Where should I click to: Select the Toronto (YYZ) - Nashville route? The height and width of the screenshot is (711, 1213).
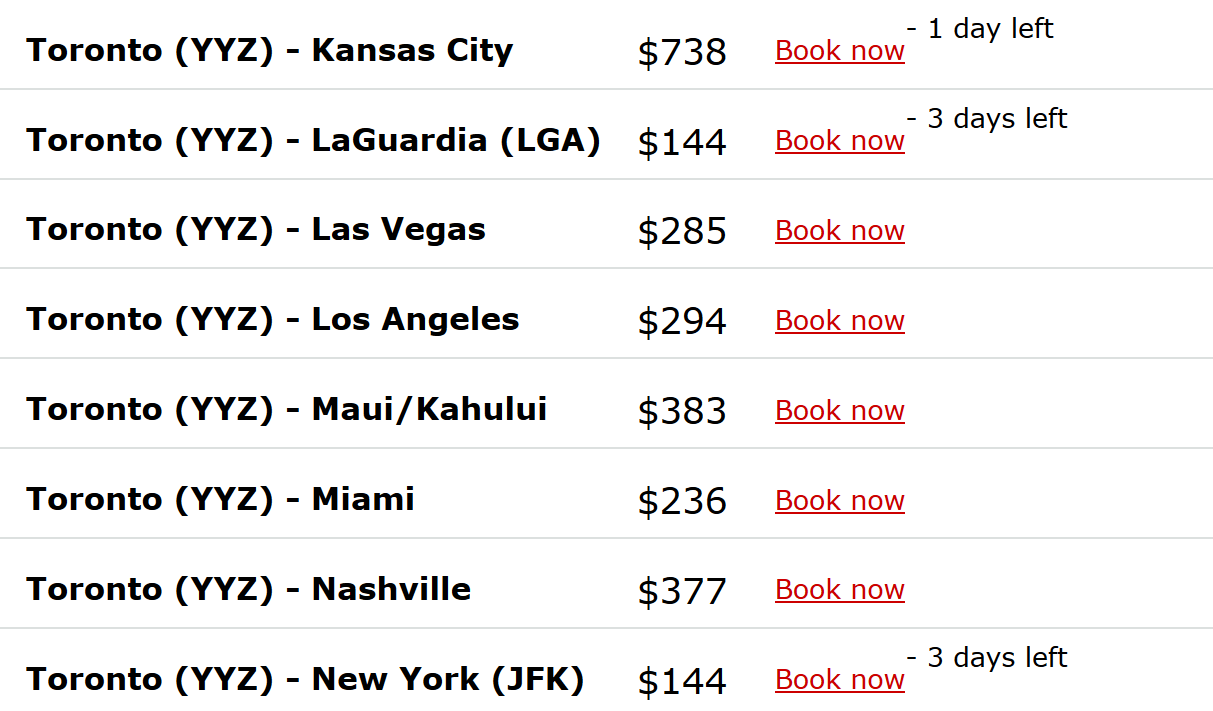coord(250,589)
